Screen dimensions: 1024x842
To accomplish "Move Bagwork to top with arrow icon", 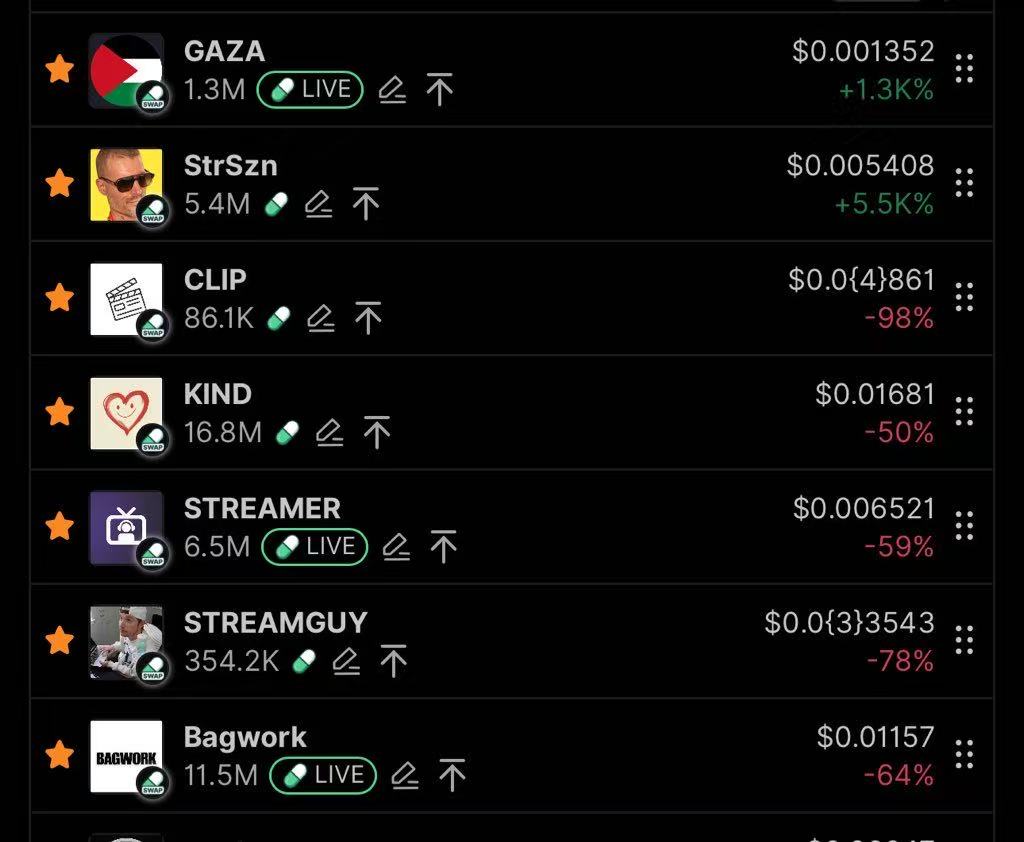I will [452, 775].
